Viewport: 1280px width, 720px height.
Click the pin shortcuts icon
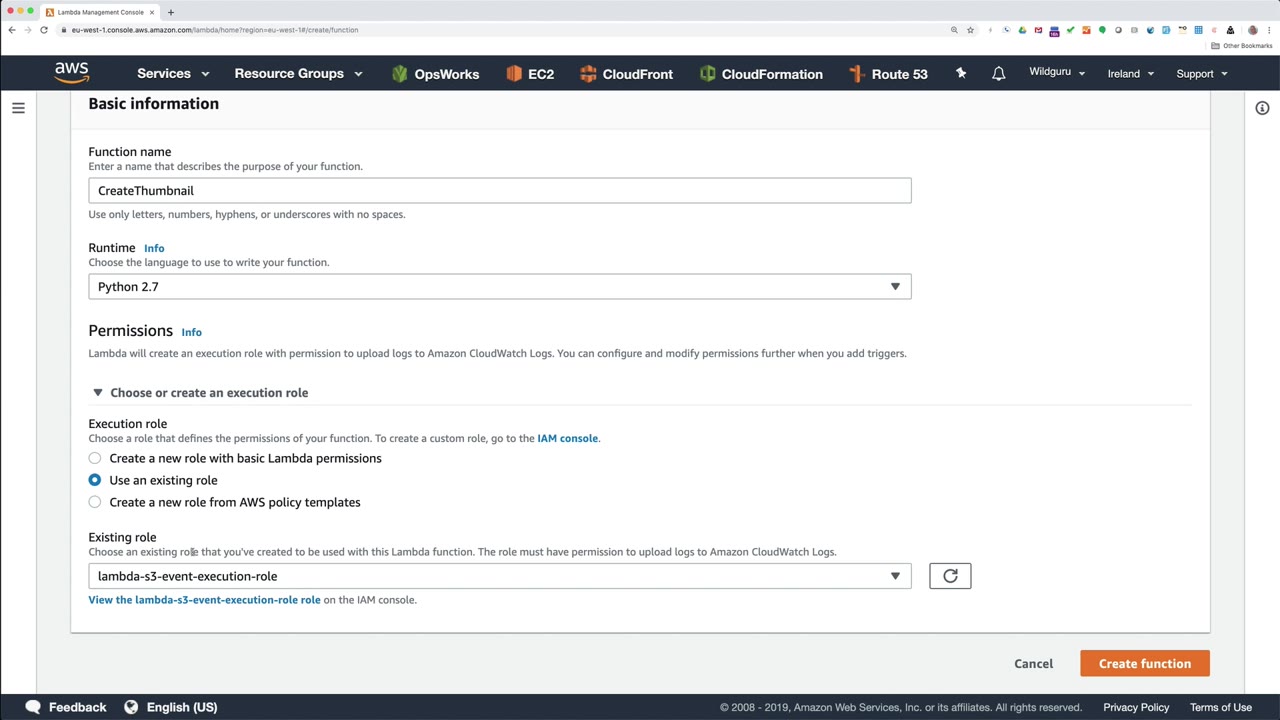click(x=961, y=73)
